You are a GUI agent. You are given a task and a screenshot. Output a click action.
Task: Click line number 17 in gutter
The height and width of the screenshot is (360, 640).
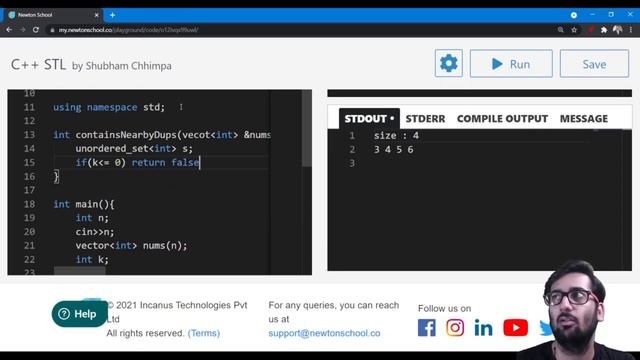pos(29,190)
